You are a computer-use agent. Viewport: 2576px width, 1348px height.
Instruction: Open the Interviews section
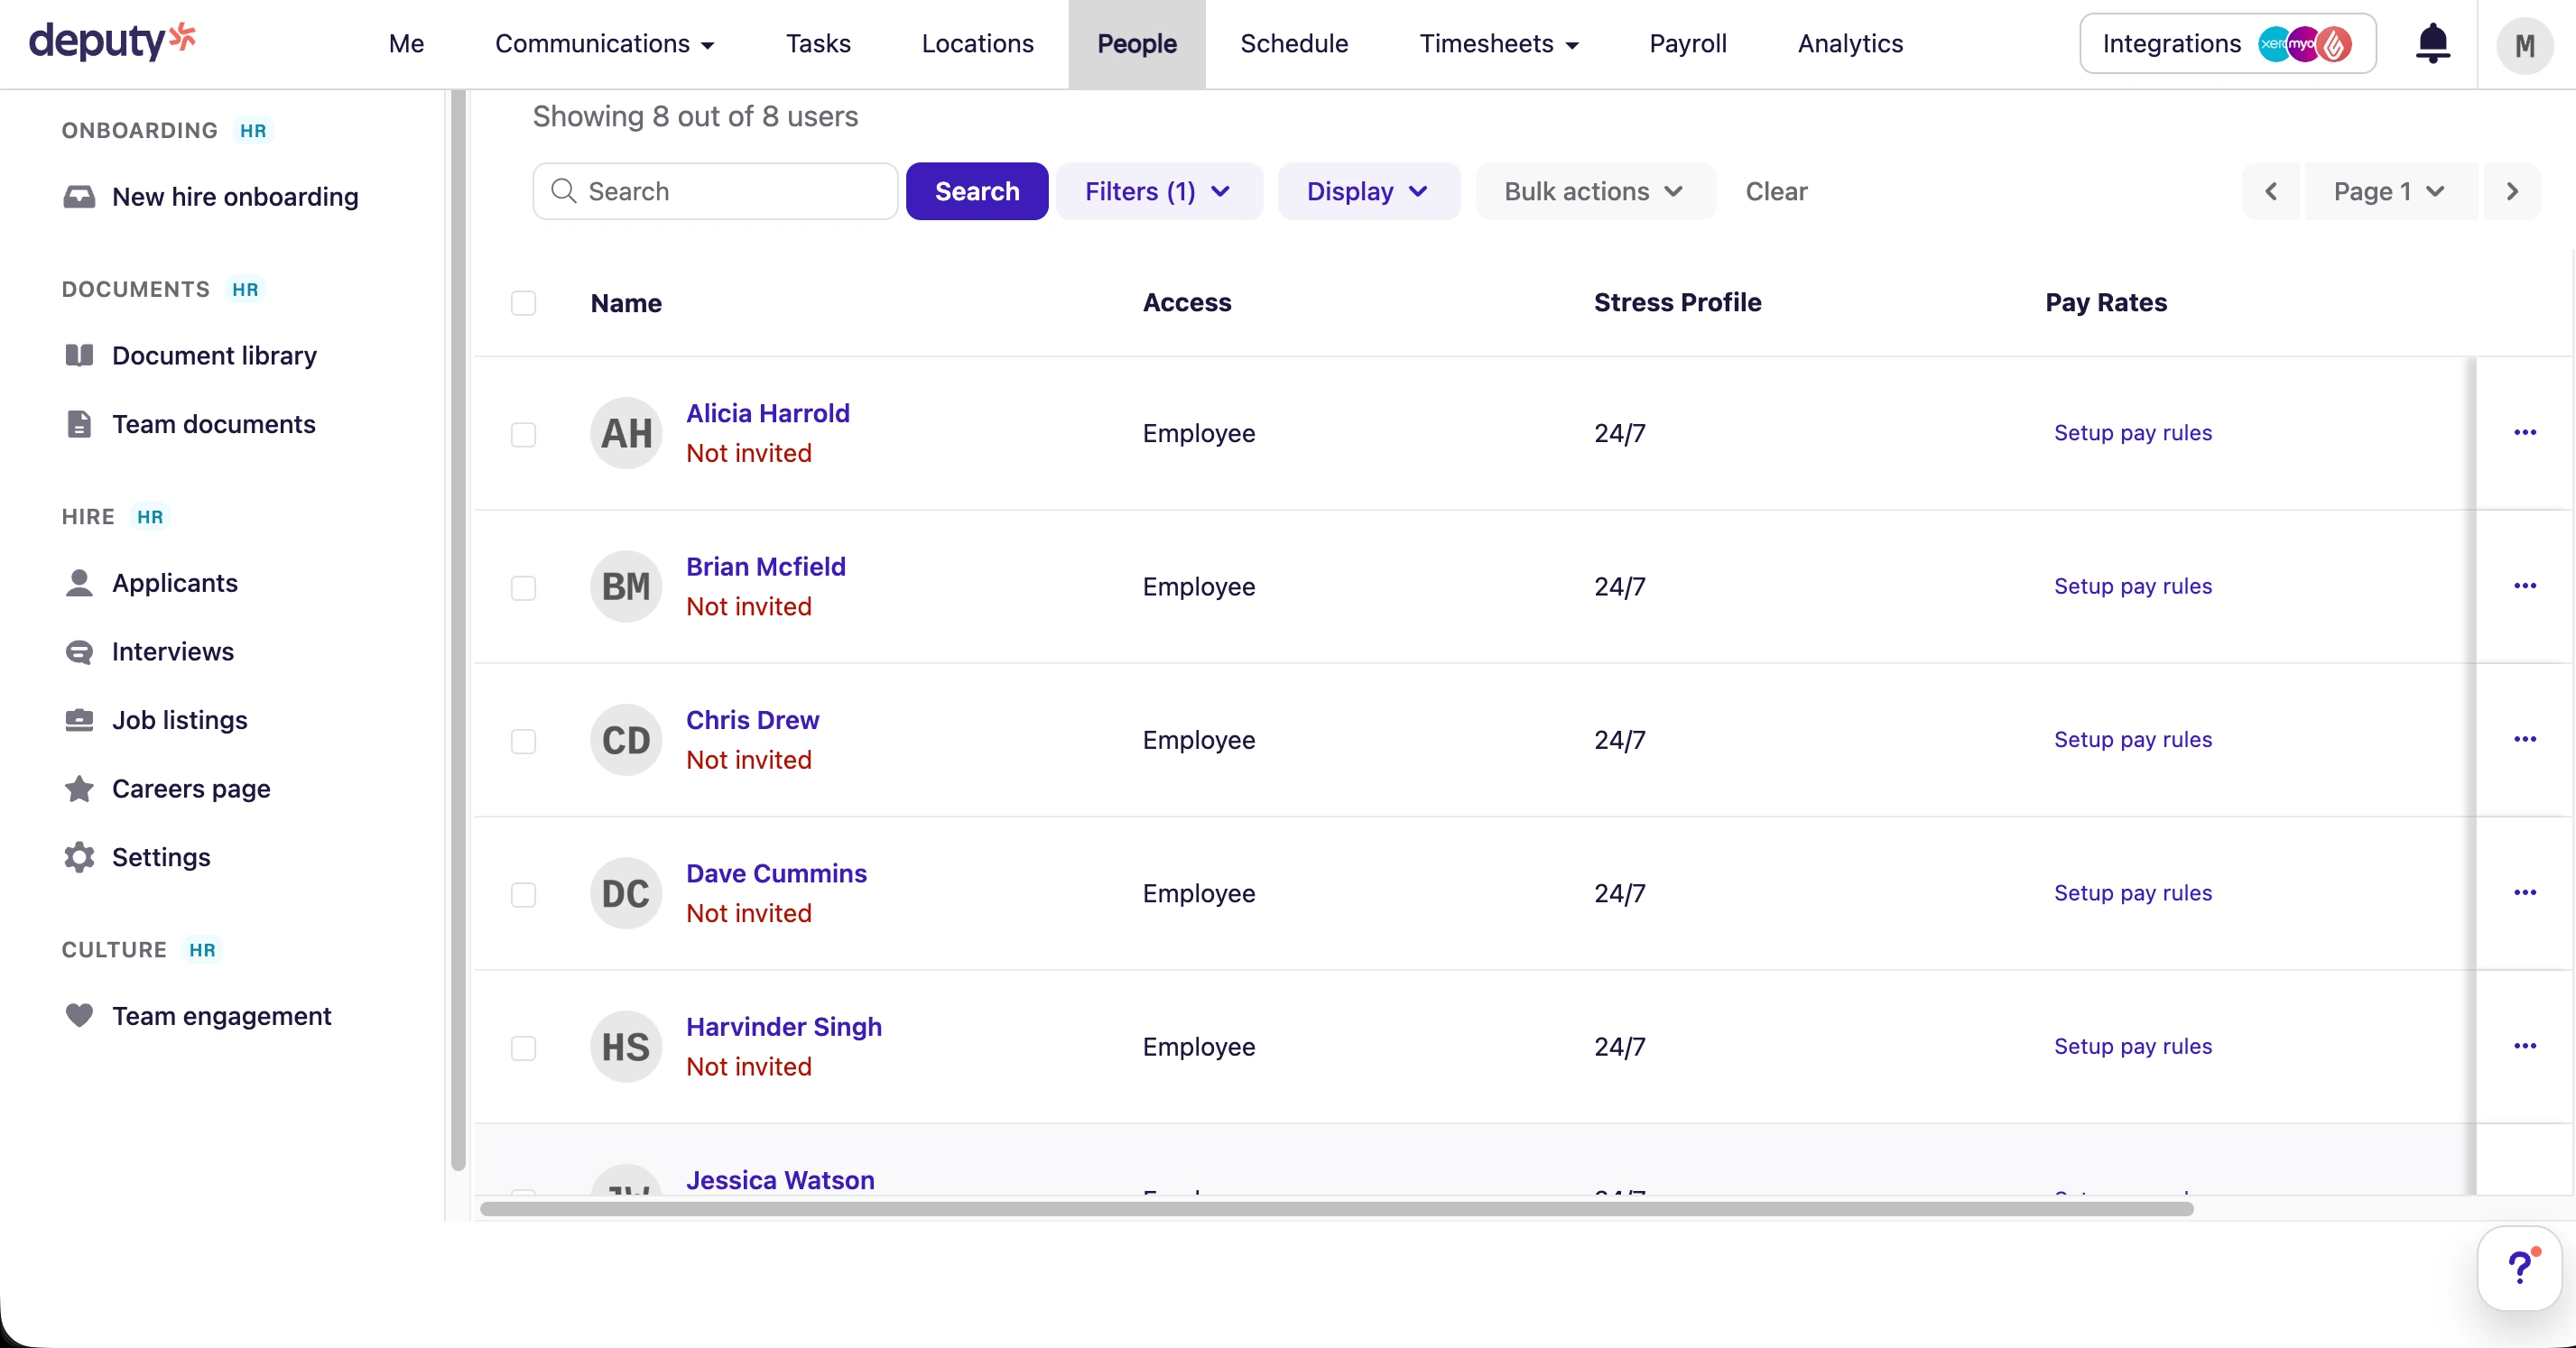click(x=172, y=651)
